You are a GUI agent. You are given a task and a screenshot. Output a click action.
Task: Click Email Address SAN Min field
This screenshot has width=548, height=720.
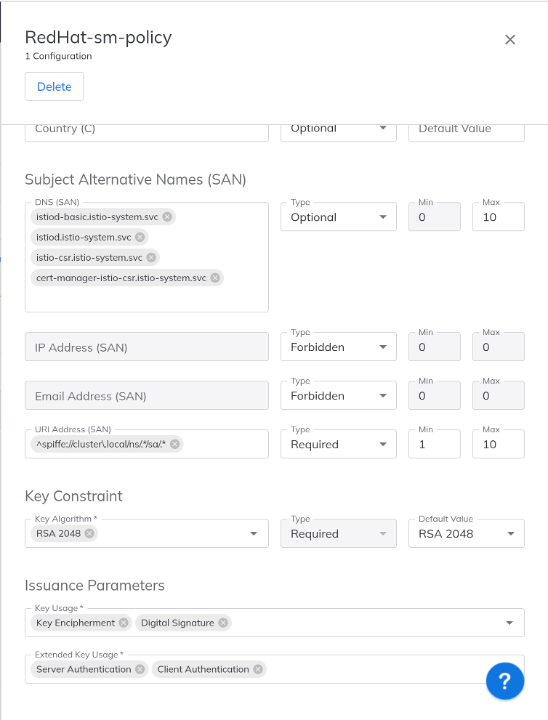pyautogui.click(x=434, y=395)
